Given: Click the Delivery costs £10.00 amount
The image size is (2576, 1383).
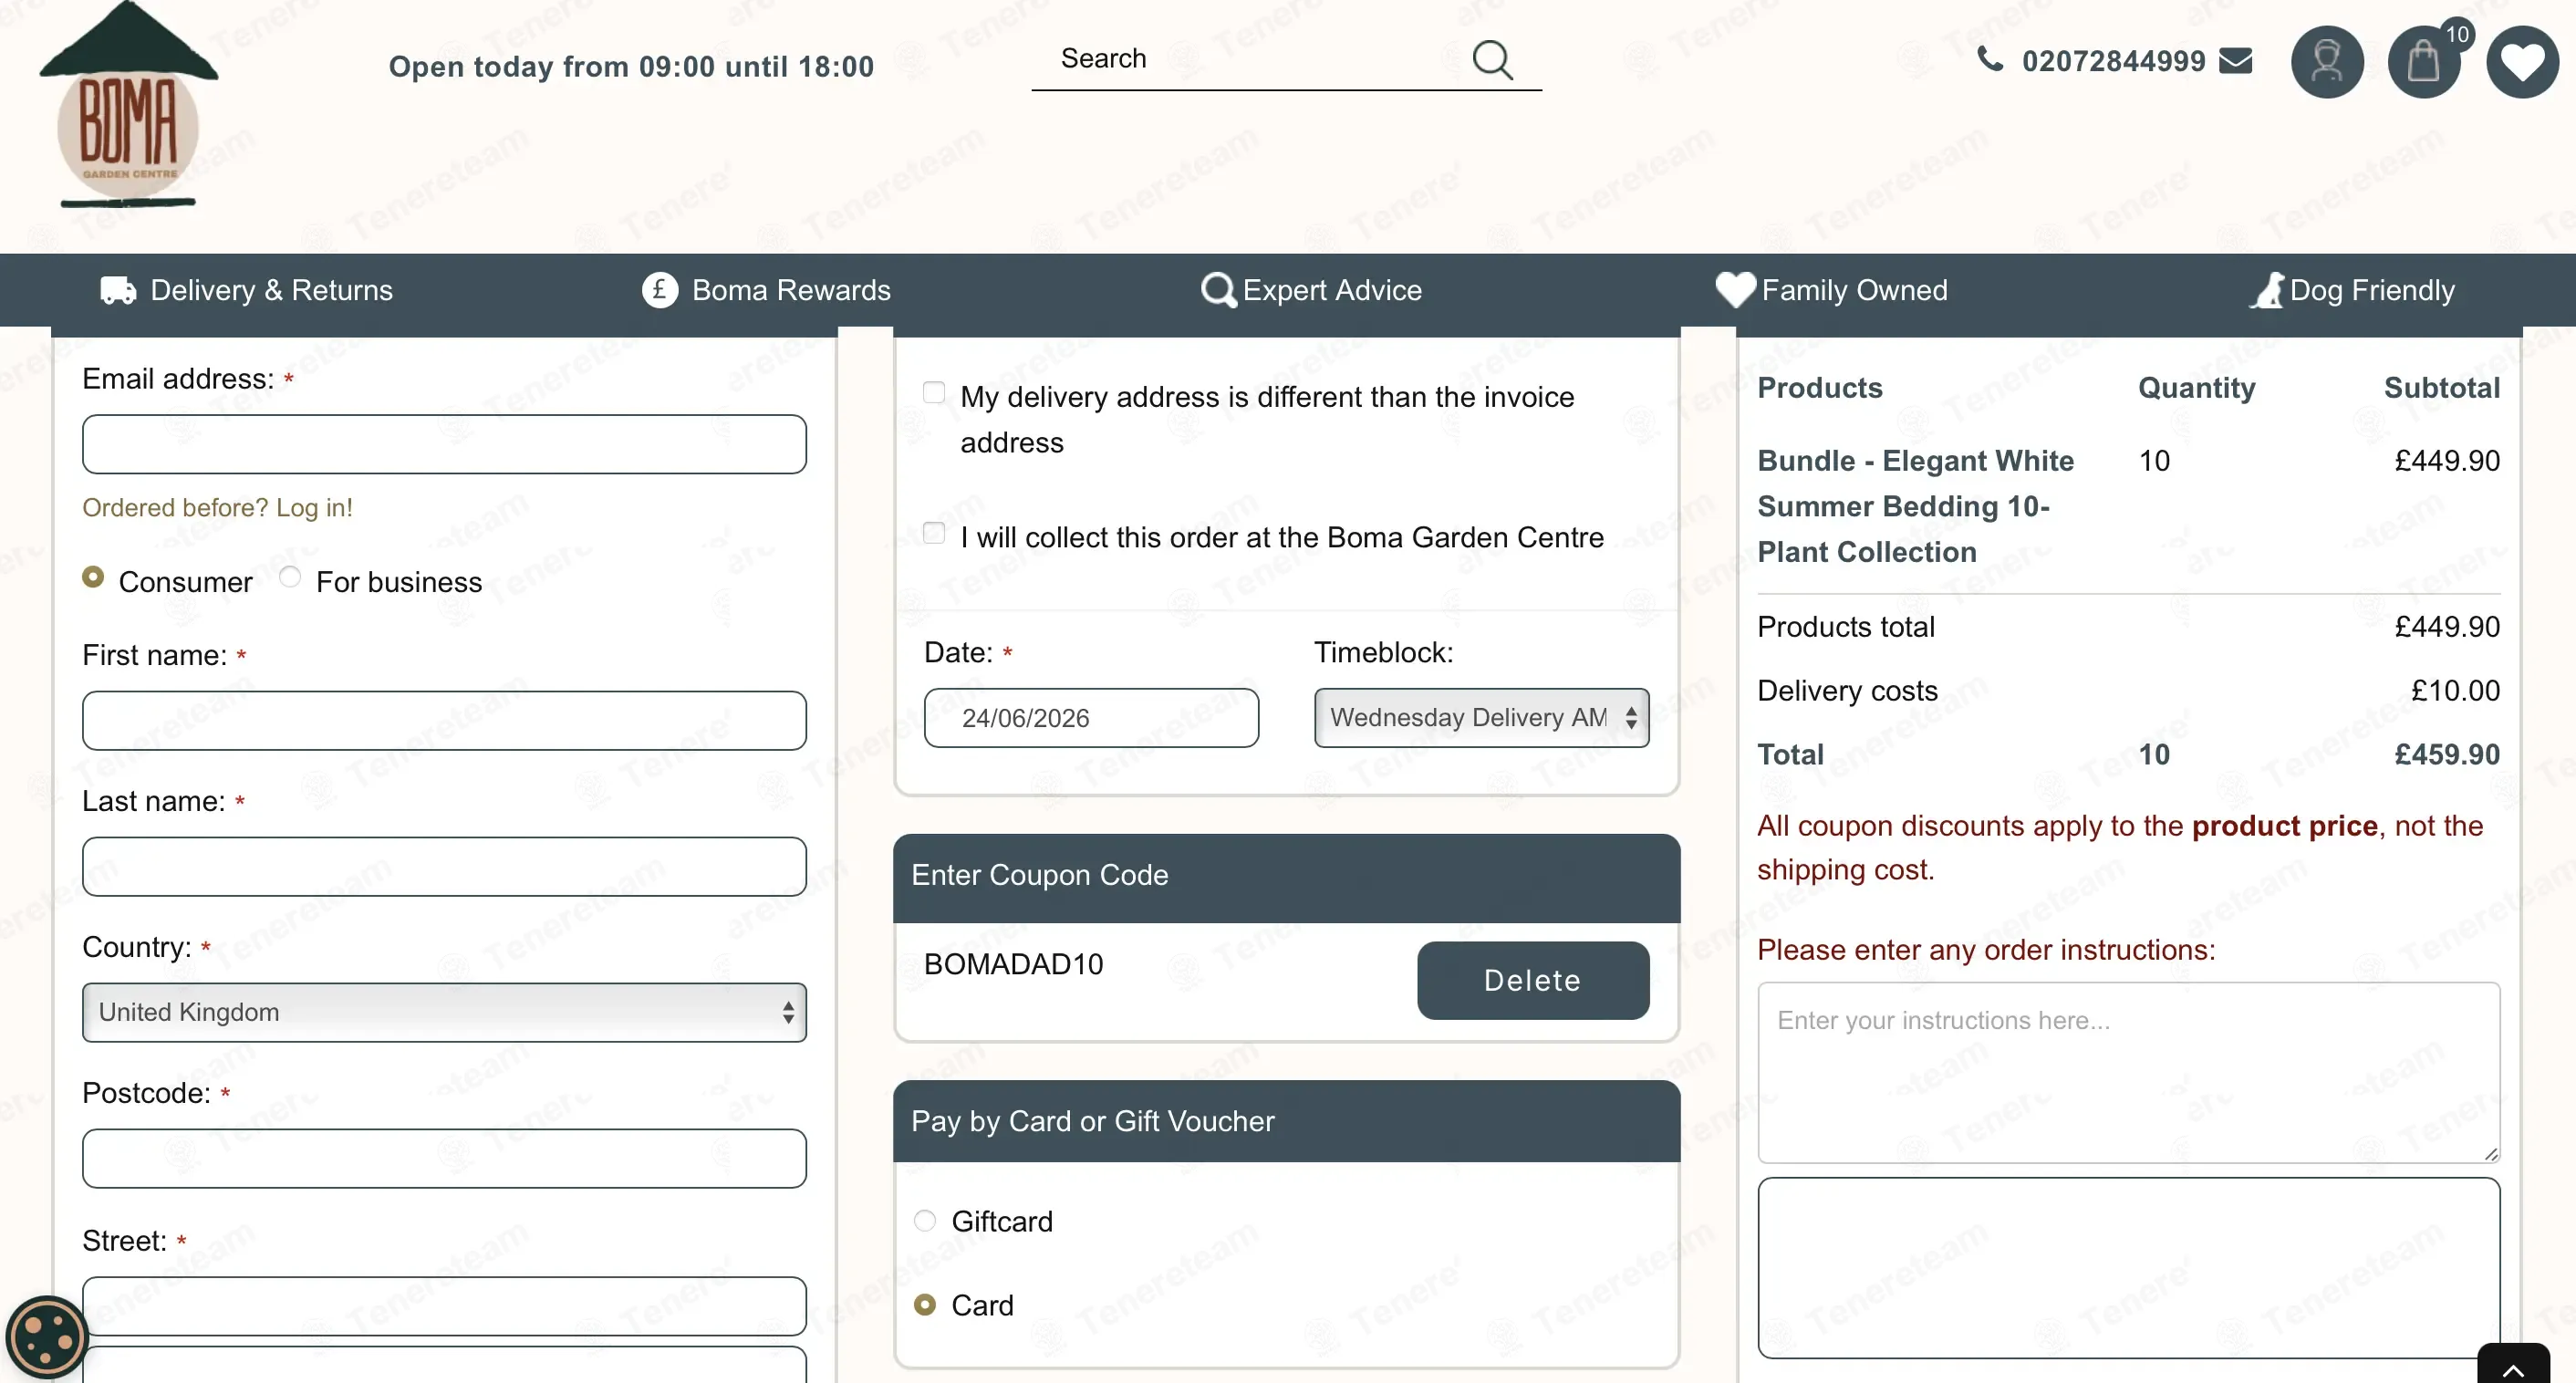Looking at the screenshot, I should [2455, 690].
